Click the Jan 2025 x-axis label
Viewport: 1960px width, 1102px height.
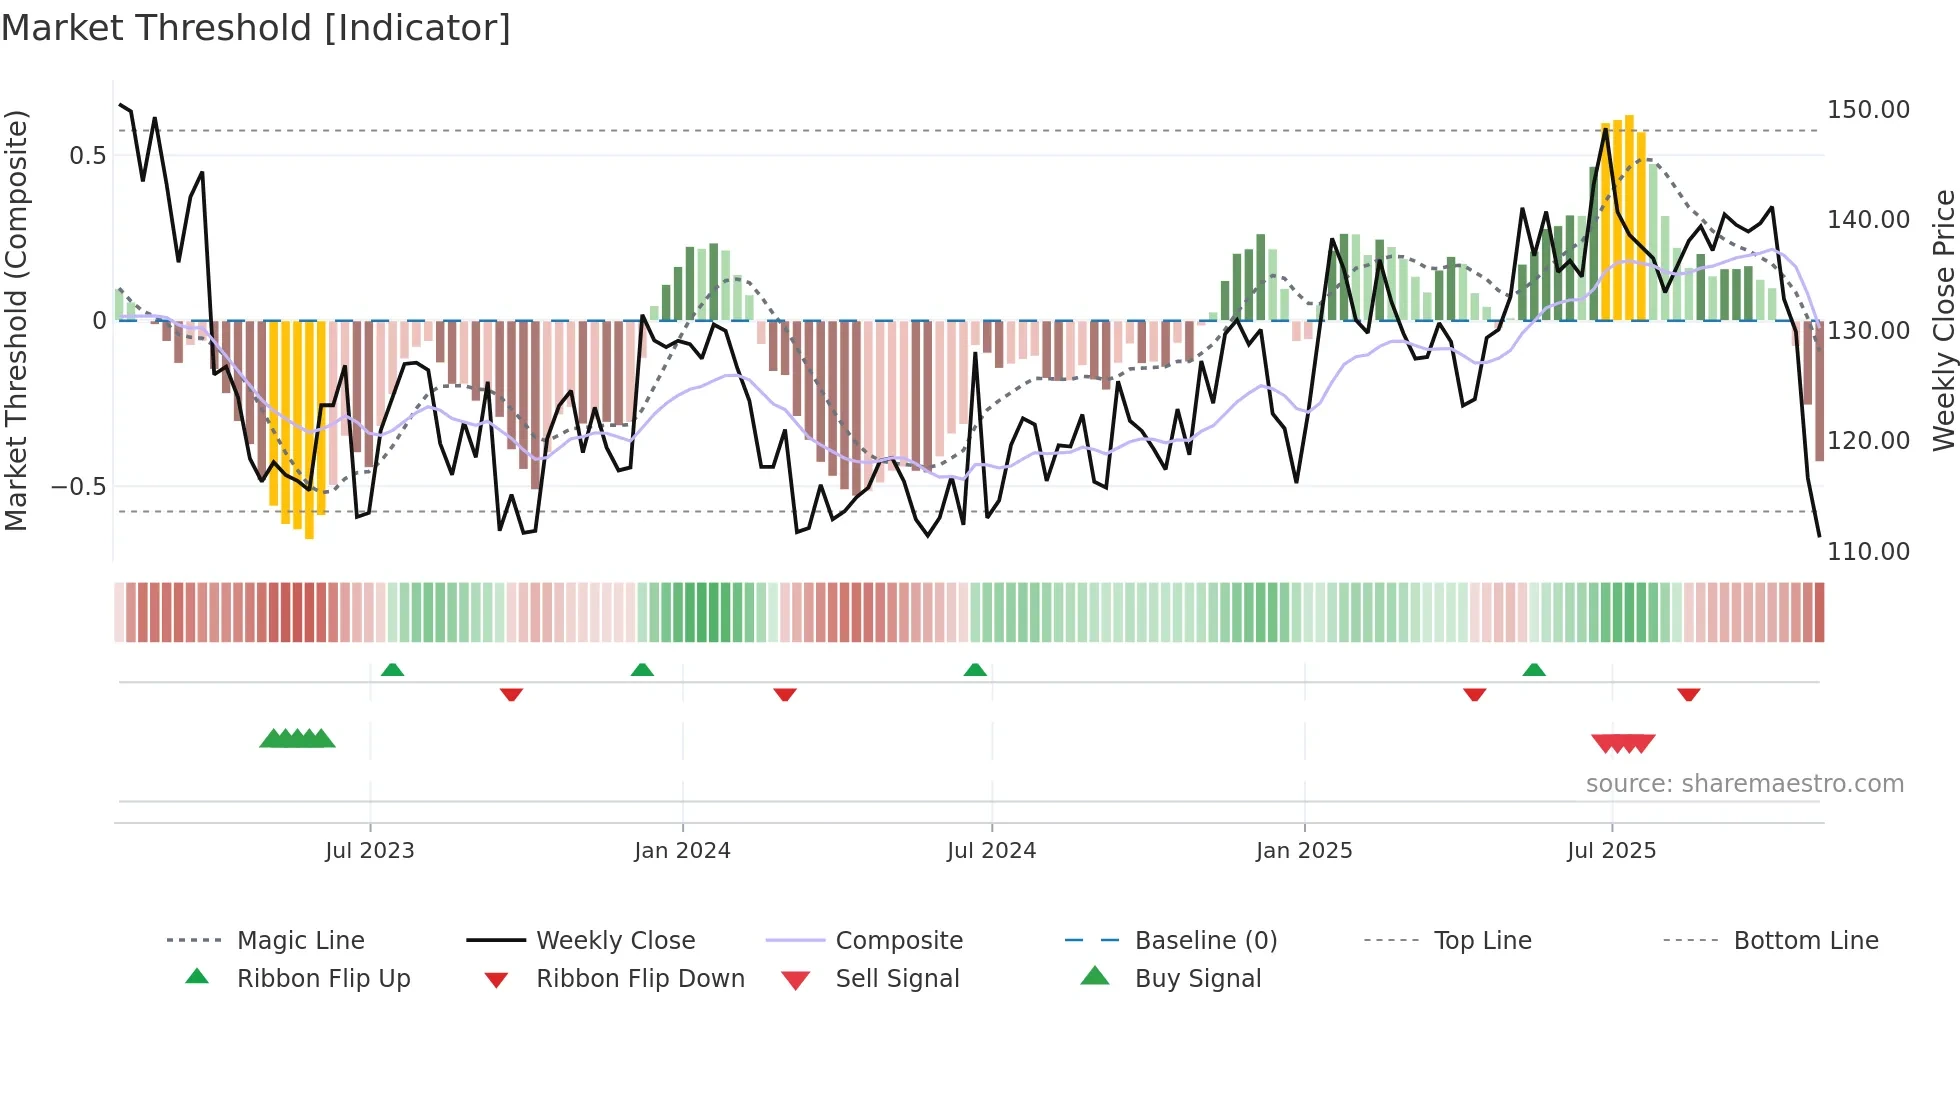pos(1304,851)
